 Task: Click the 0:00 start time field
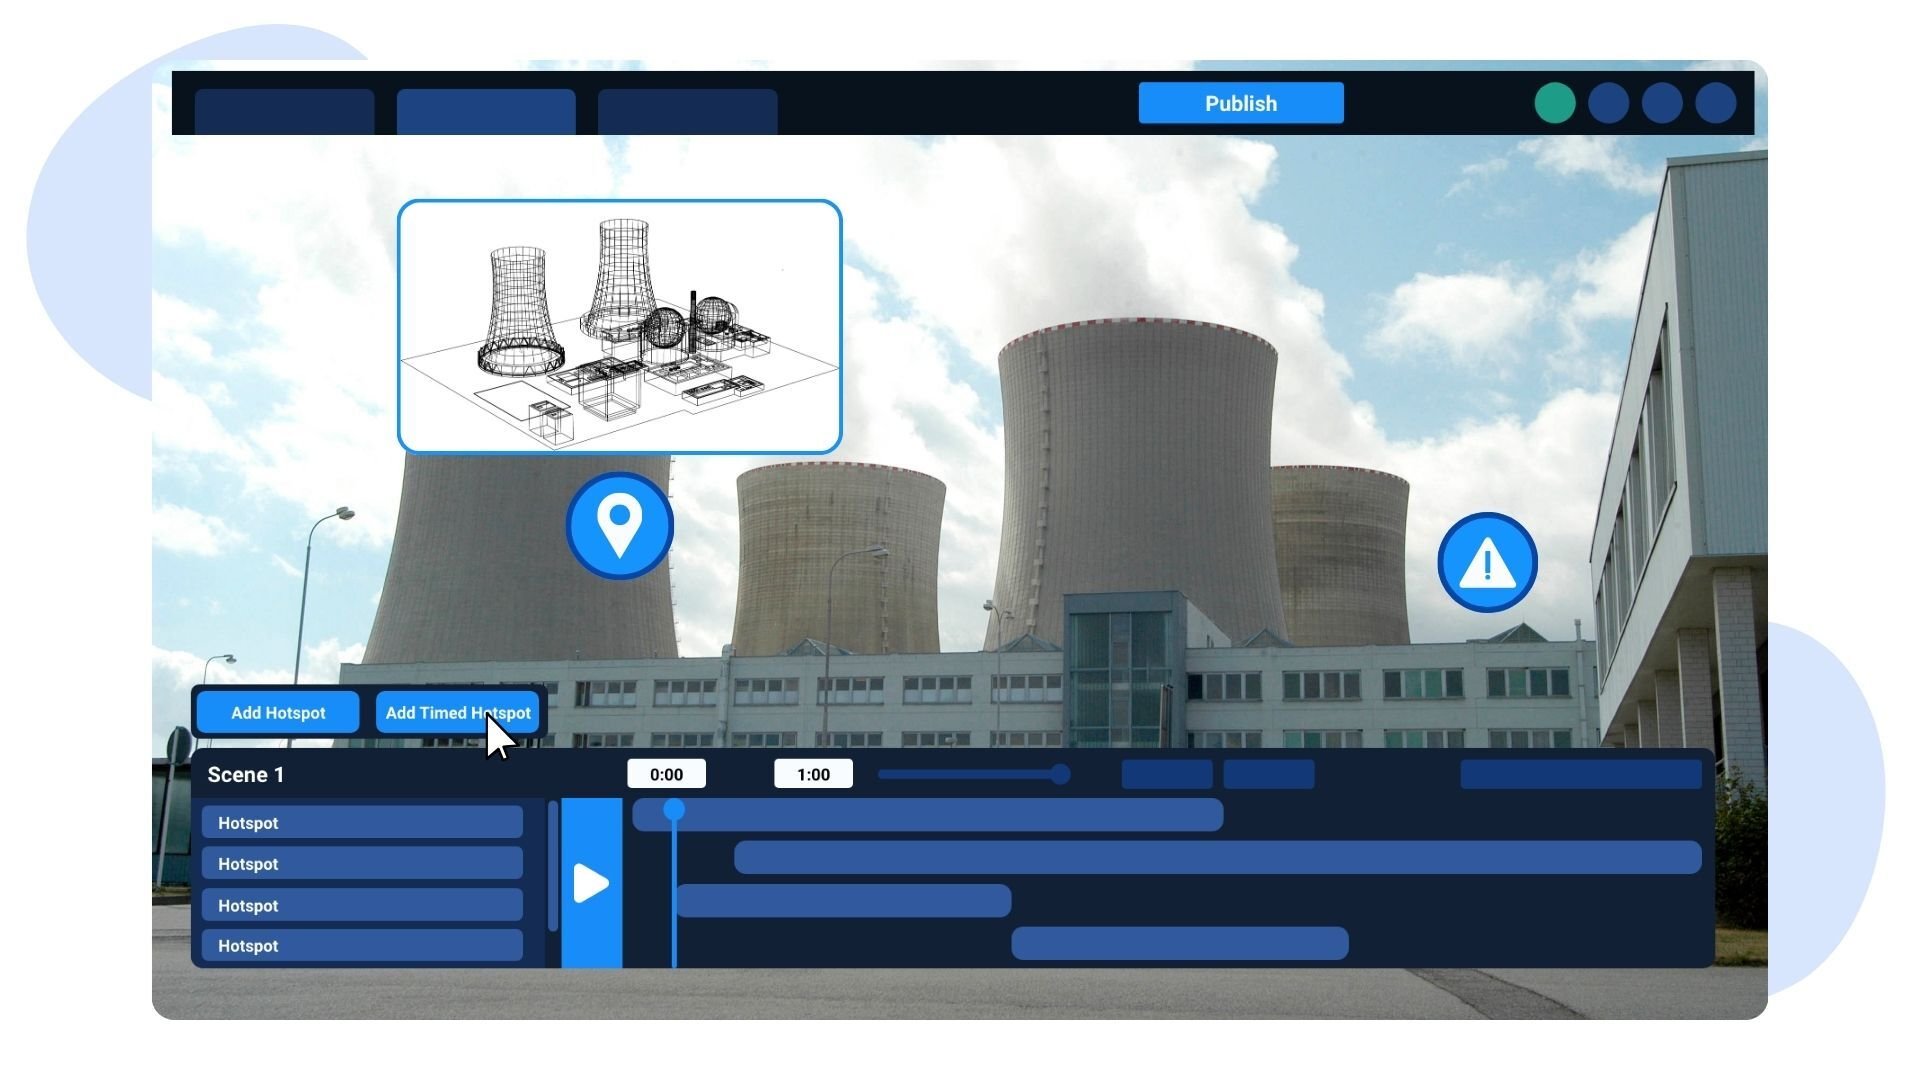666,774
